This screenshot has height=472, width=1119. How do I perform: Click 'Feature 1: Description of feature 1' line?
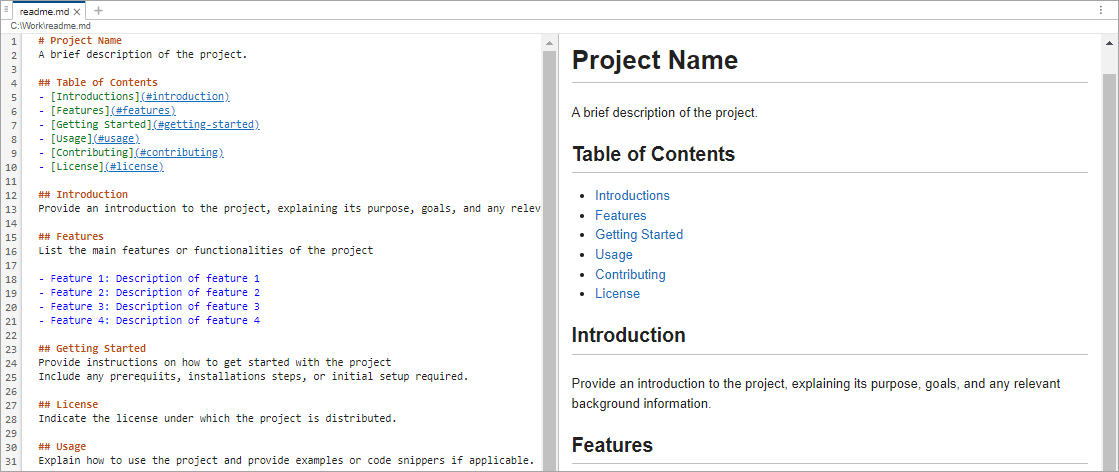(149, 278)
